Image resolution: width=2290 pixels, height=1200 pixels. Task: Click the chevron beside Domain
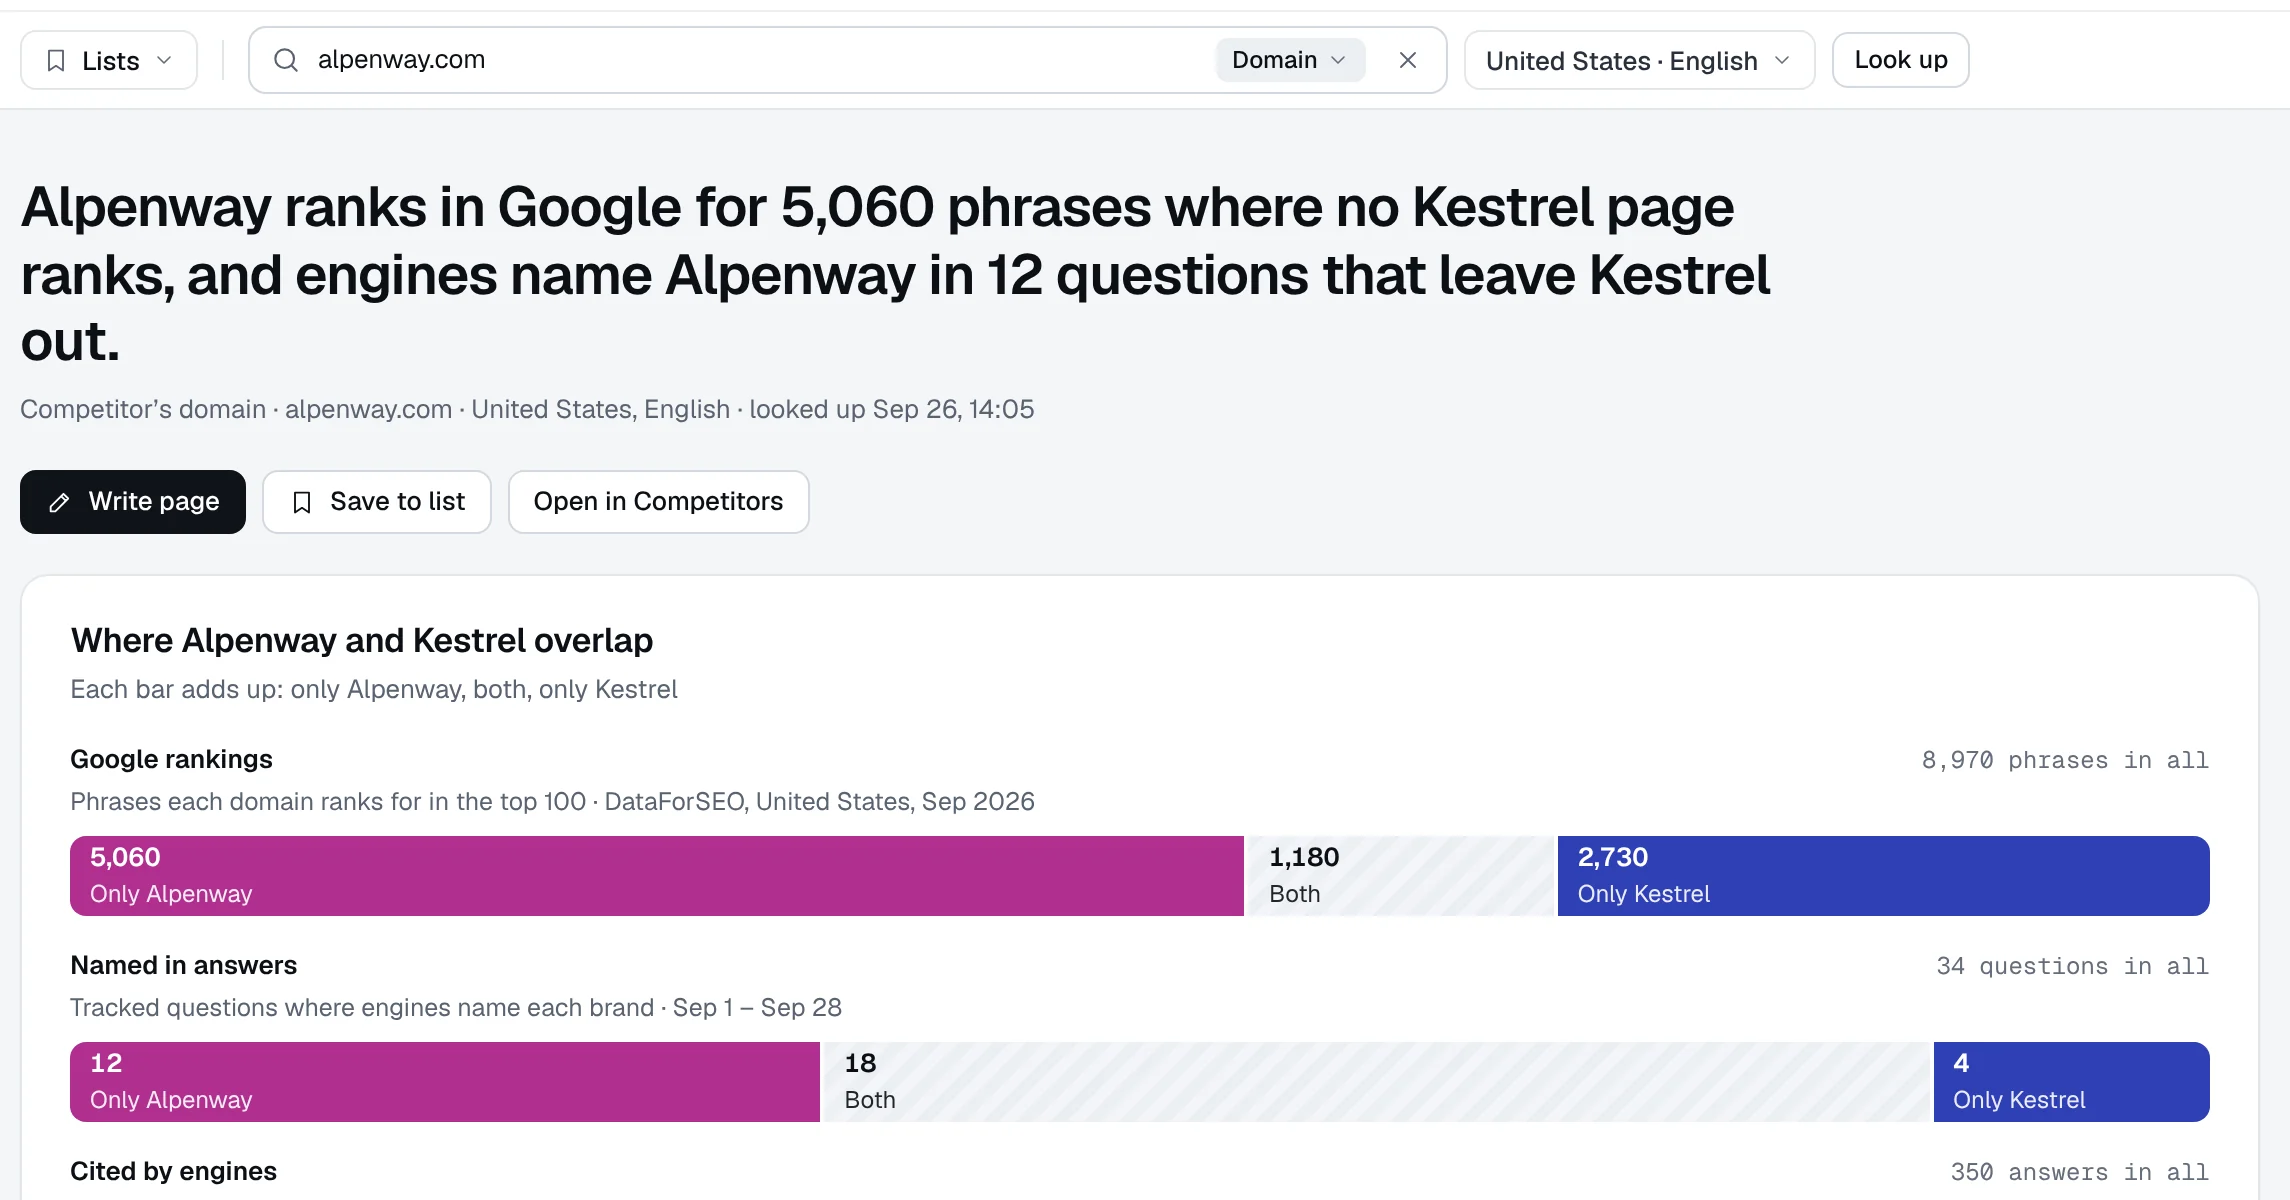click(x=1338, y=60)
